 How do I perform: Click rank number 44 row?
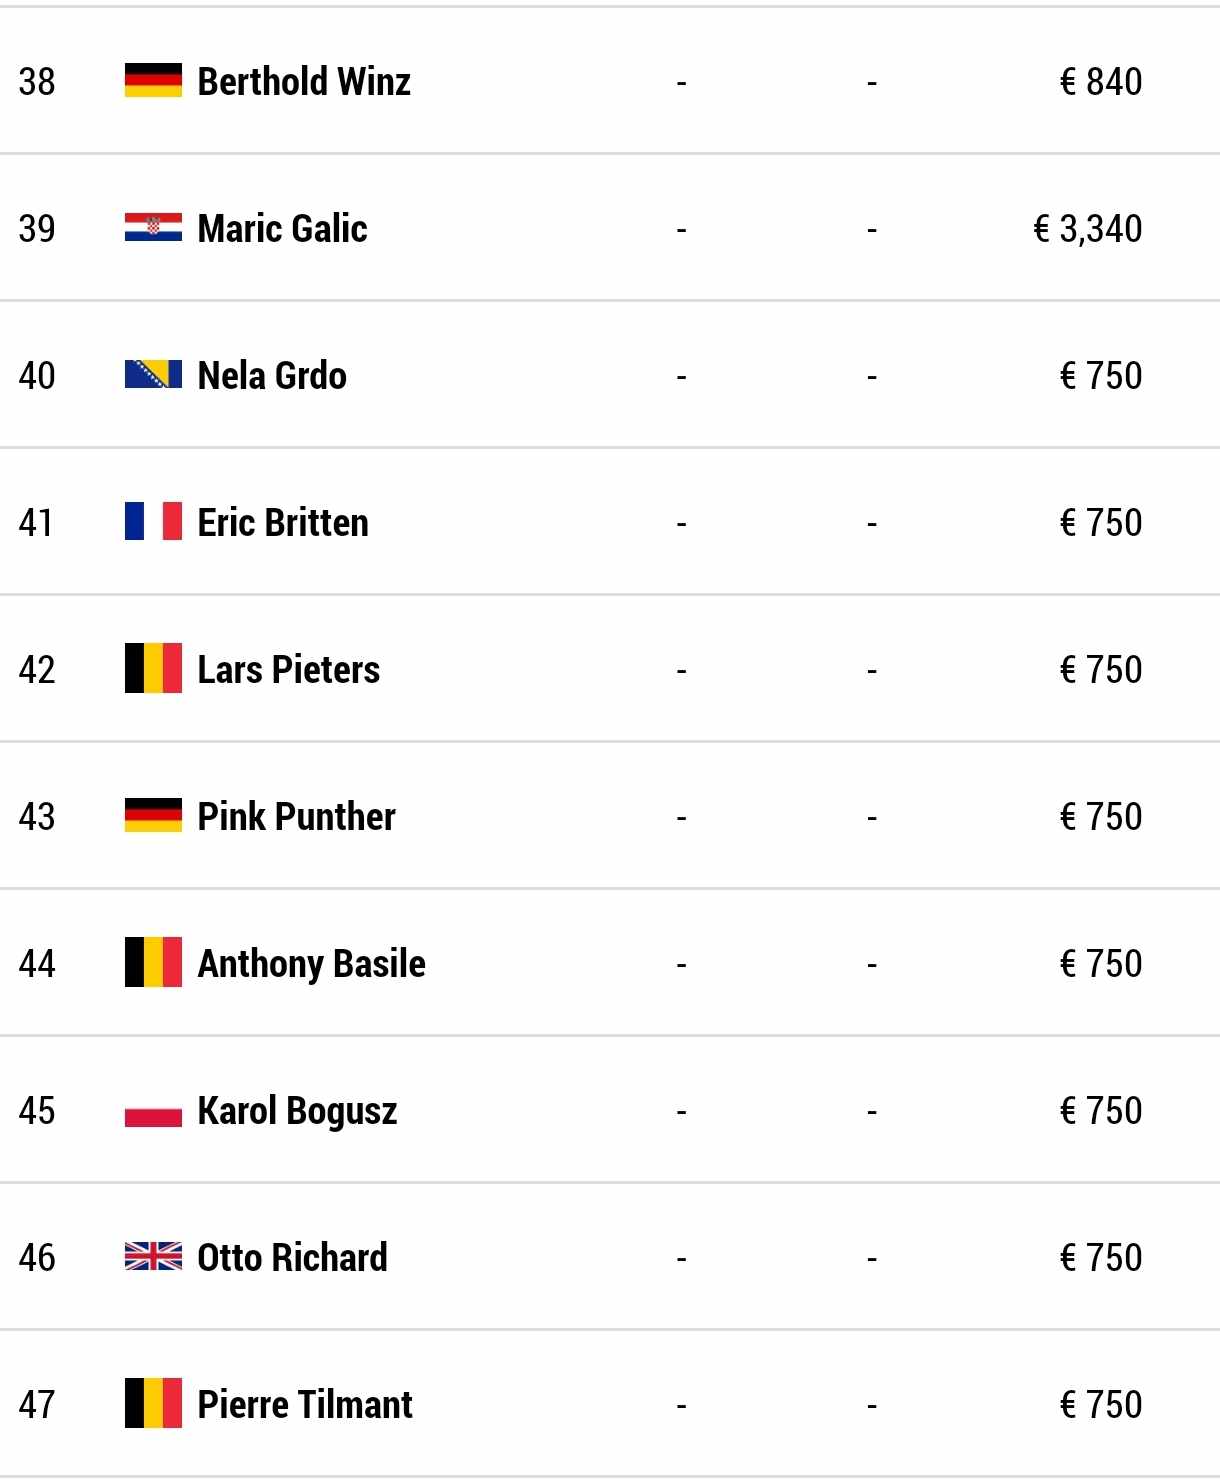pyautogui.click(x=610, y=963)
